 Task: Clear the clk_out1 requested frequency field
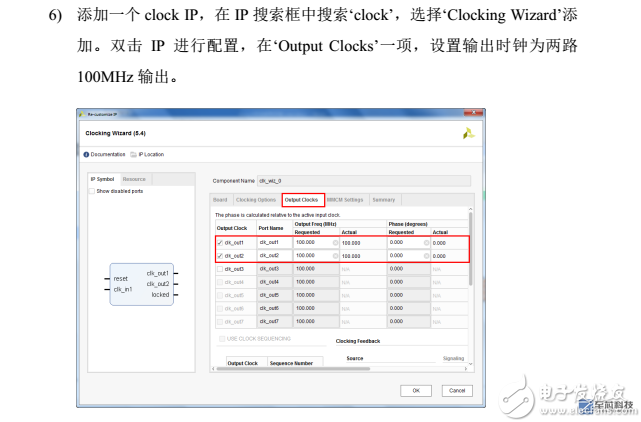335,243
